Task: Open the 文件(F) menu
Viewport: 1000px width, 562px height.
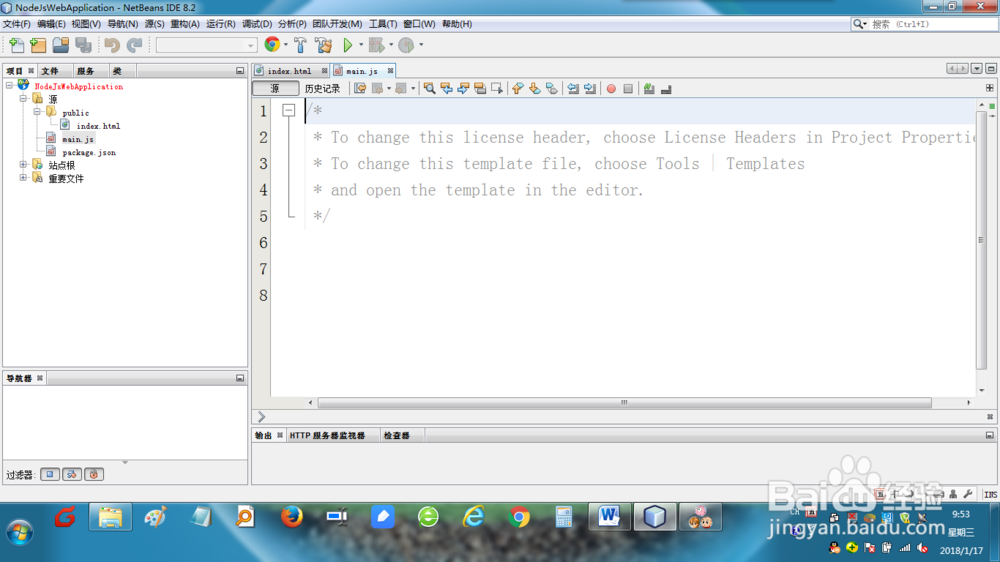Action: coord(17,24)
